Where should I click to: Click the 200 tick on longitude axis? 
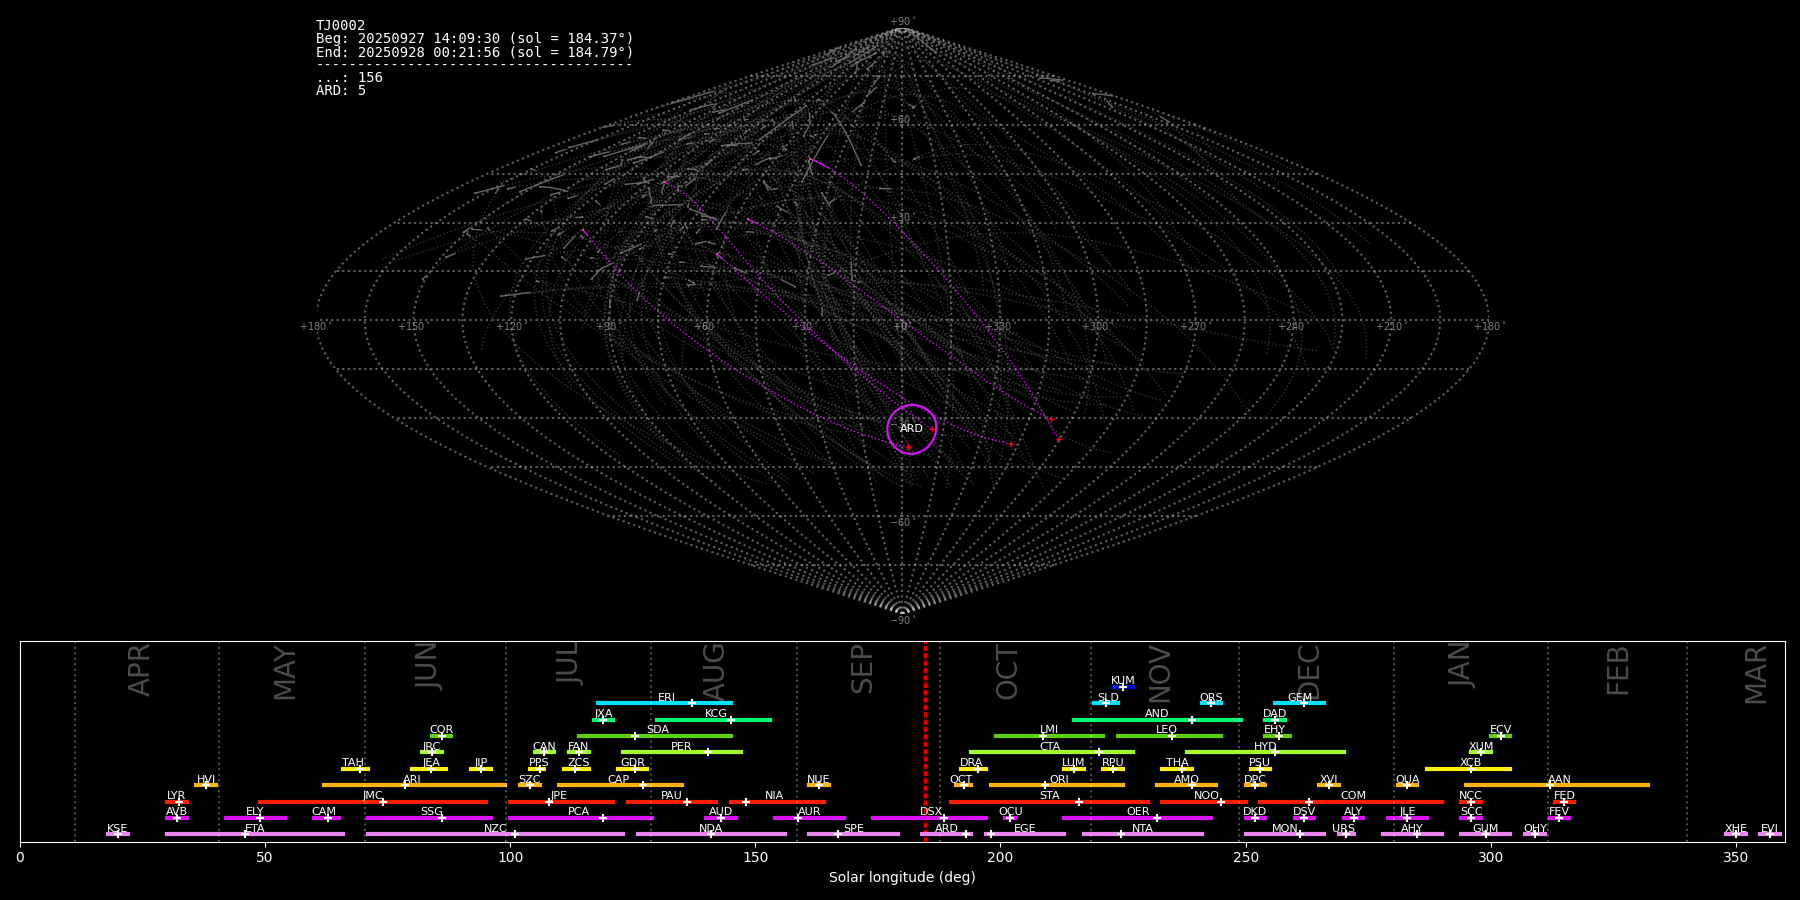tap(1000, 857)
